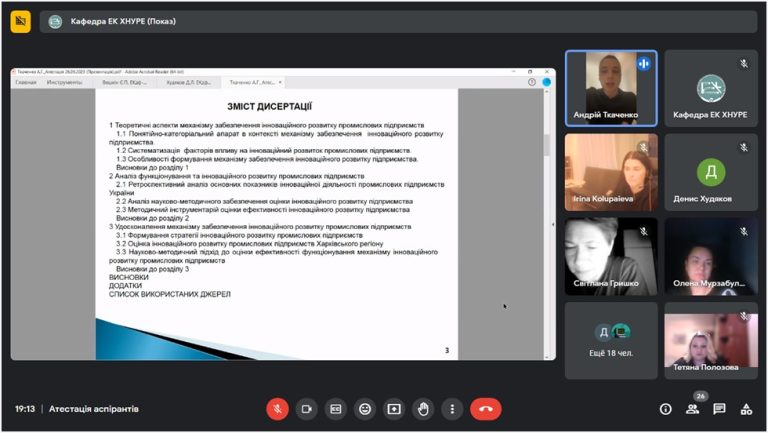Open the Инструменты tab in Acrobat
The width and height of the screenshot is (768, 433).
point(64,82)
